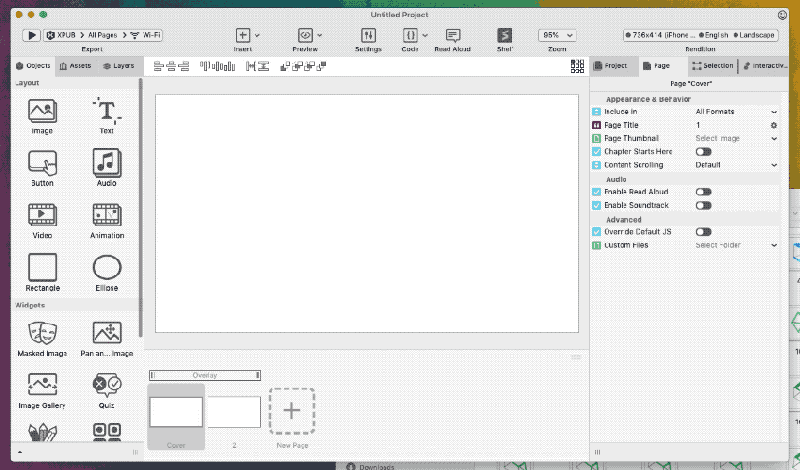Click the Preview eye icon
This screenshot has height=470, width=800.
click(305, 35)
